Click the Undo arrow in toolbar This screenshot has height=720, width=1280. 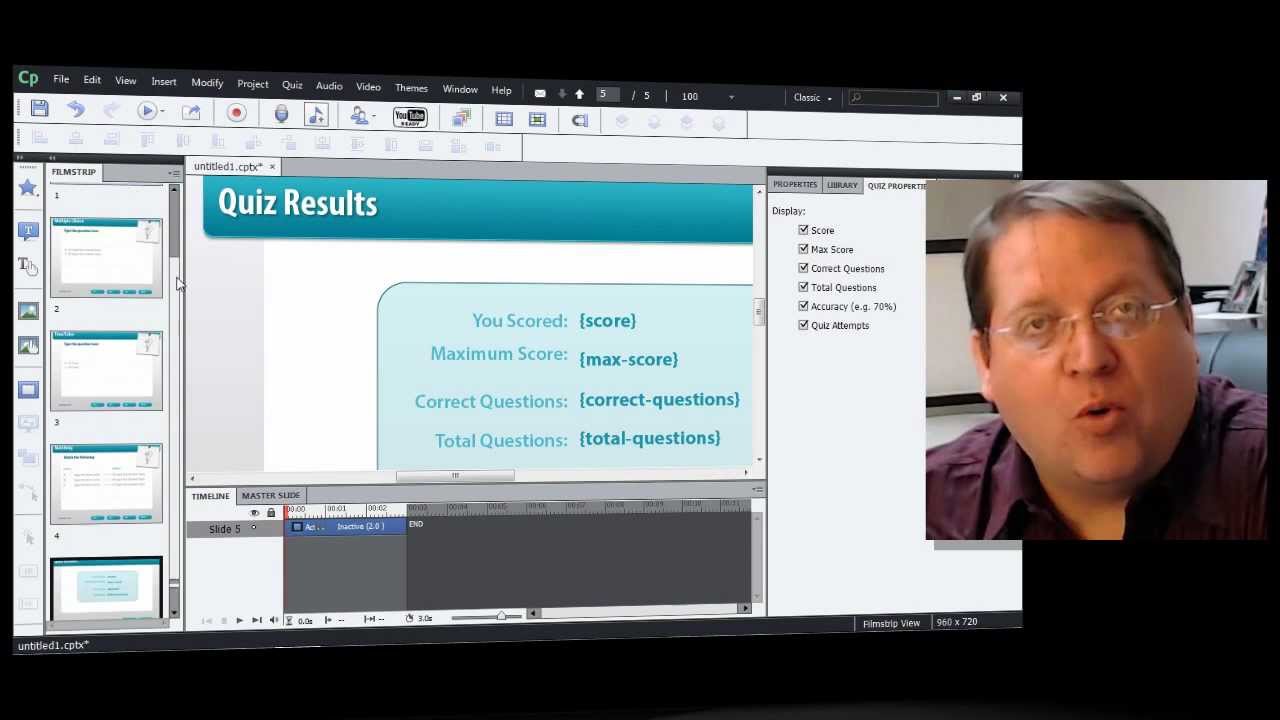pos(76,109)
